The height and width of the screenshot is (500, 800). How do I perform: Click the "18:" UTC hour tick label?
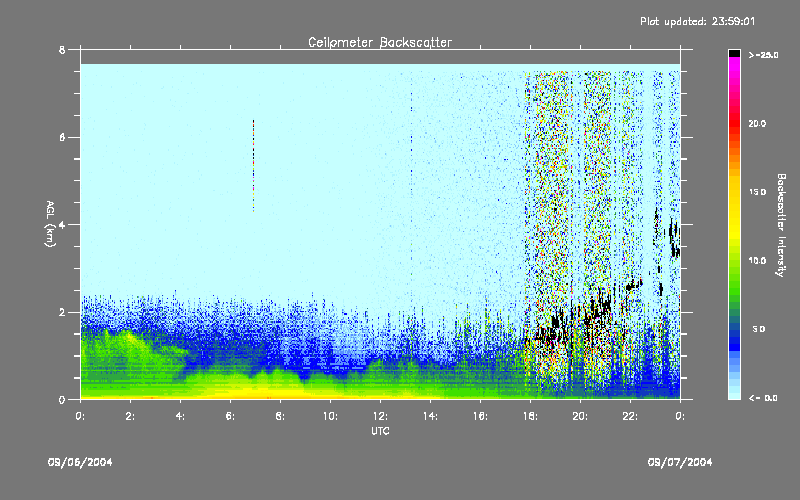[x=530, y=416]
